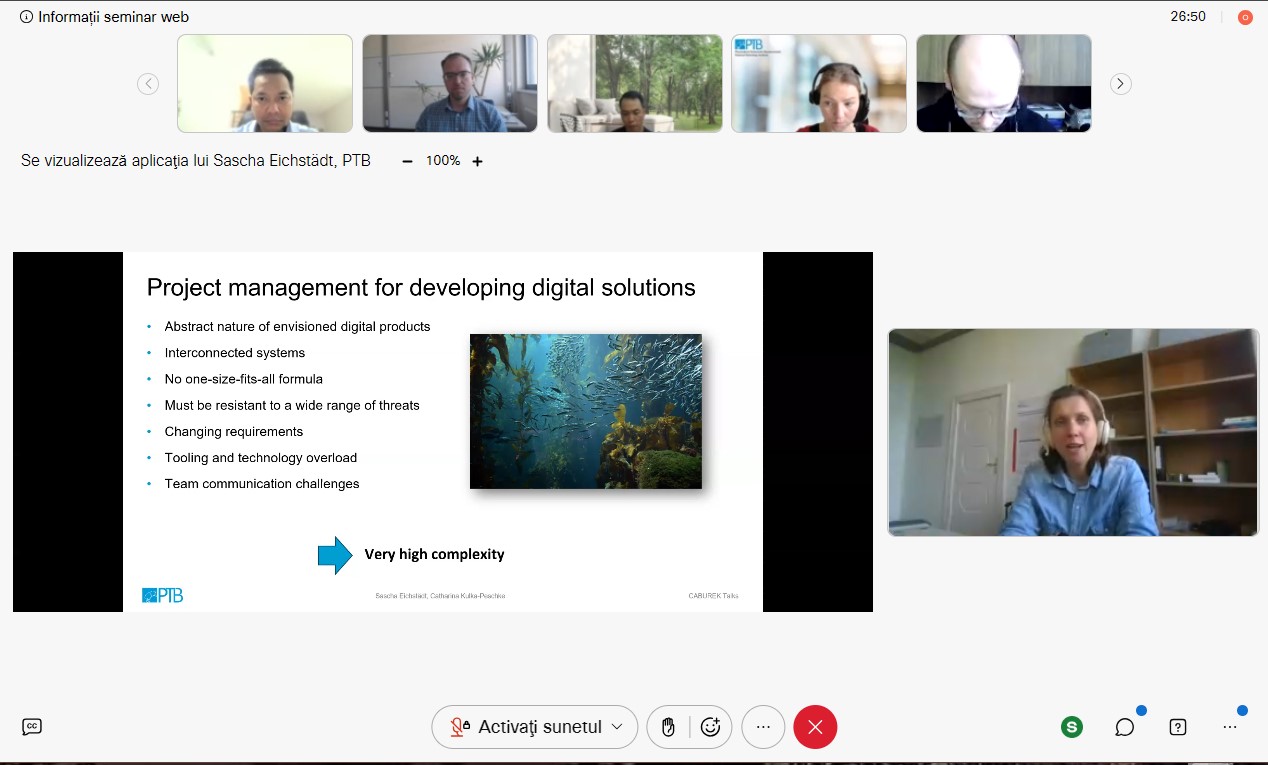Select the woman with headset PTB thumbnail

click(819, 84)
